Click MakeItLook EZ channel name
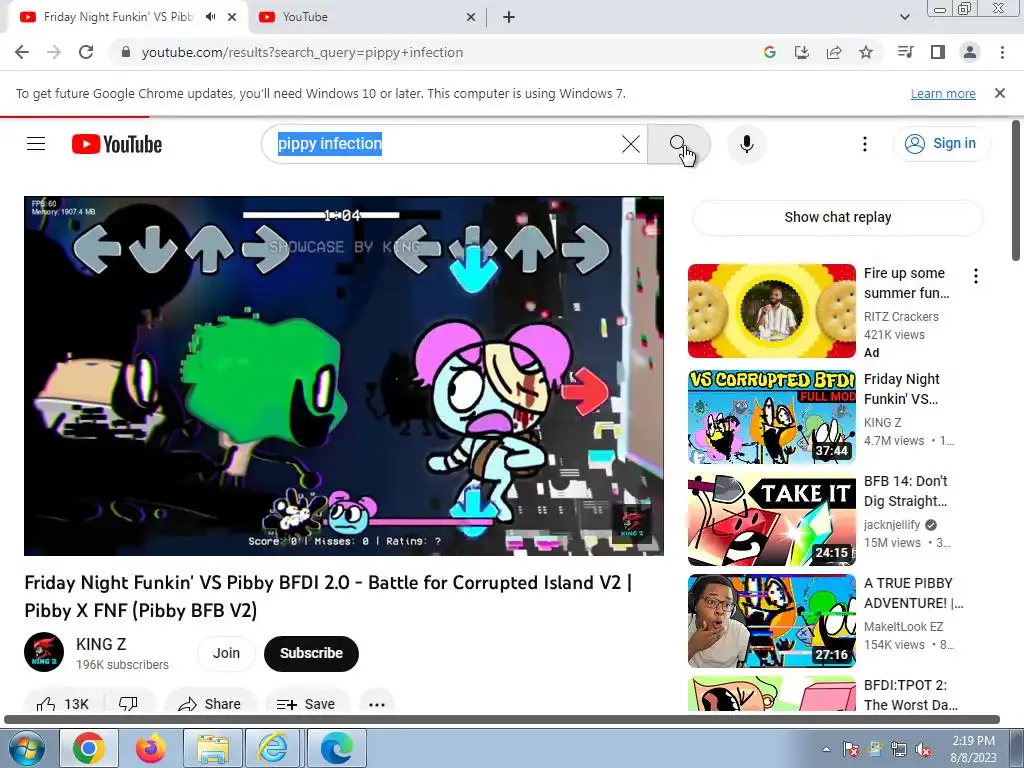Image resolution: width=1024 pixels, height=768 pixels. point(904,626)
